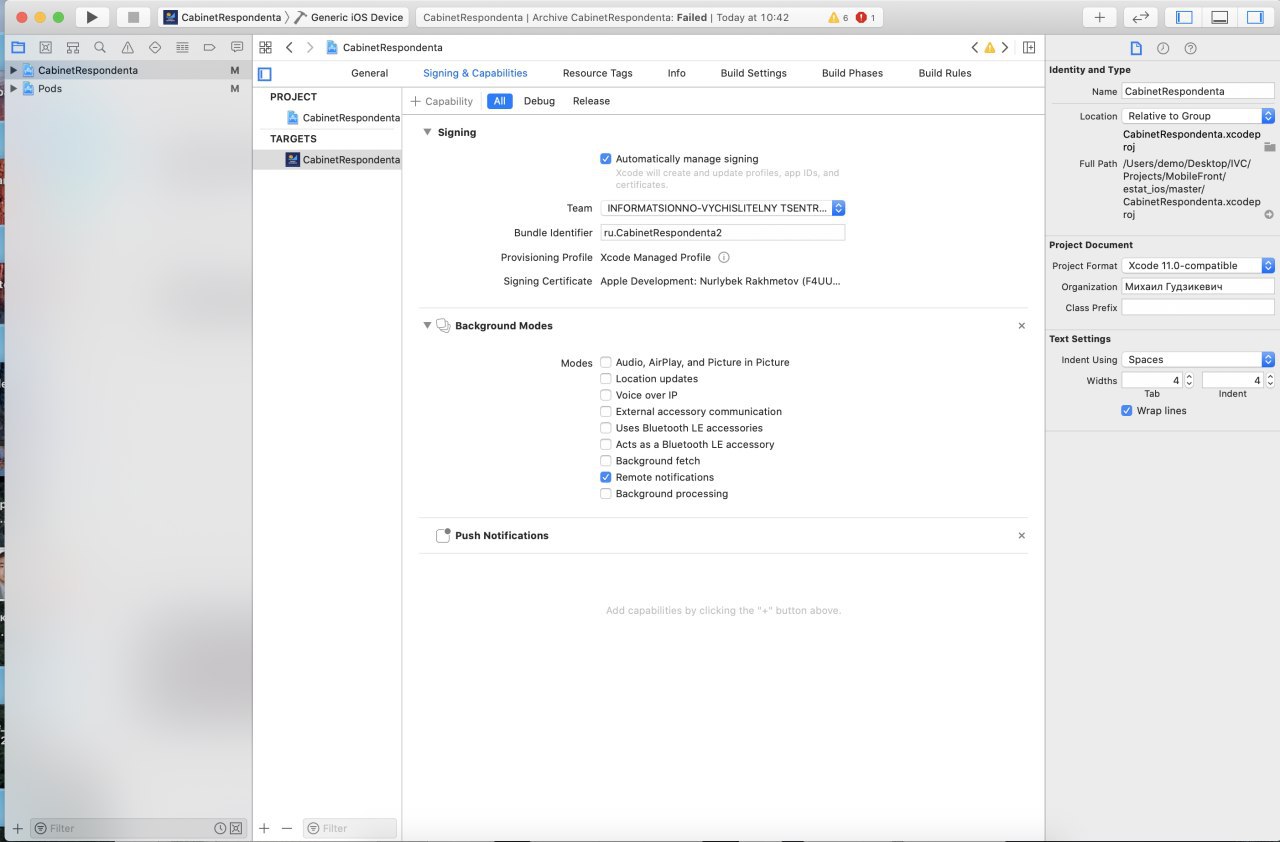Open the related items grid menu
The height and width of the screenshot is (842, 1280).
[x=265, y=47]
